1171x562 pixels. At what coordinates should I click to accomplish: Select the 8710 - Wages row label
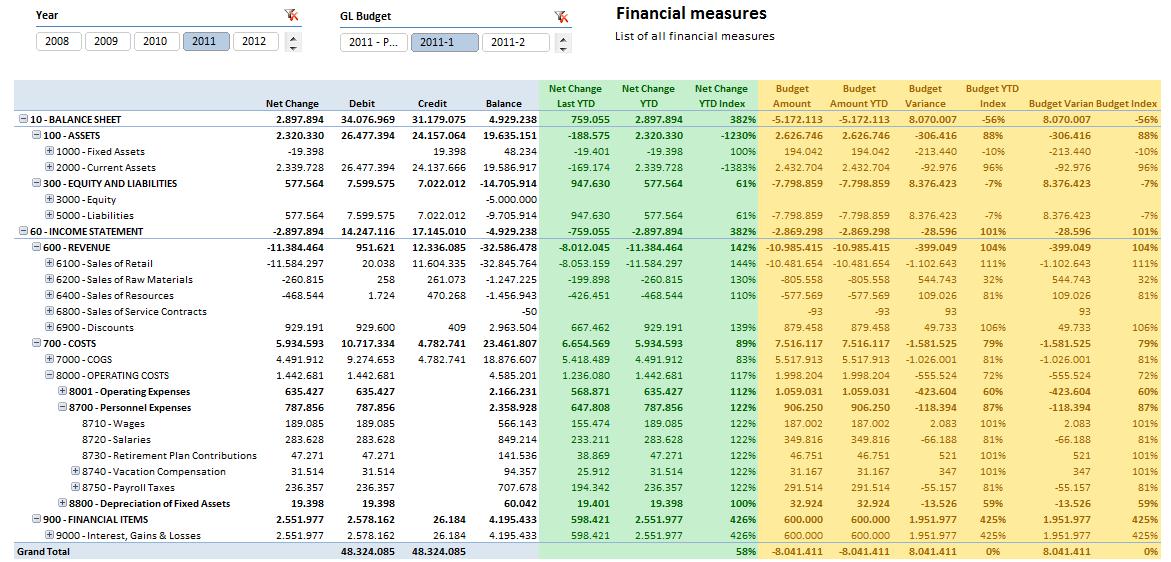tap(114, 423)
